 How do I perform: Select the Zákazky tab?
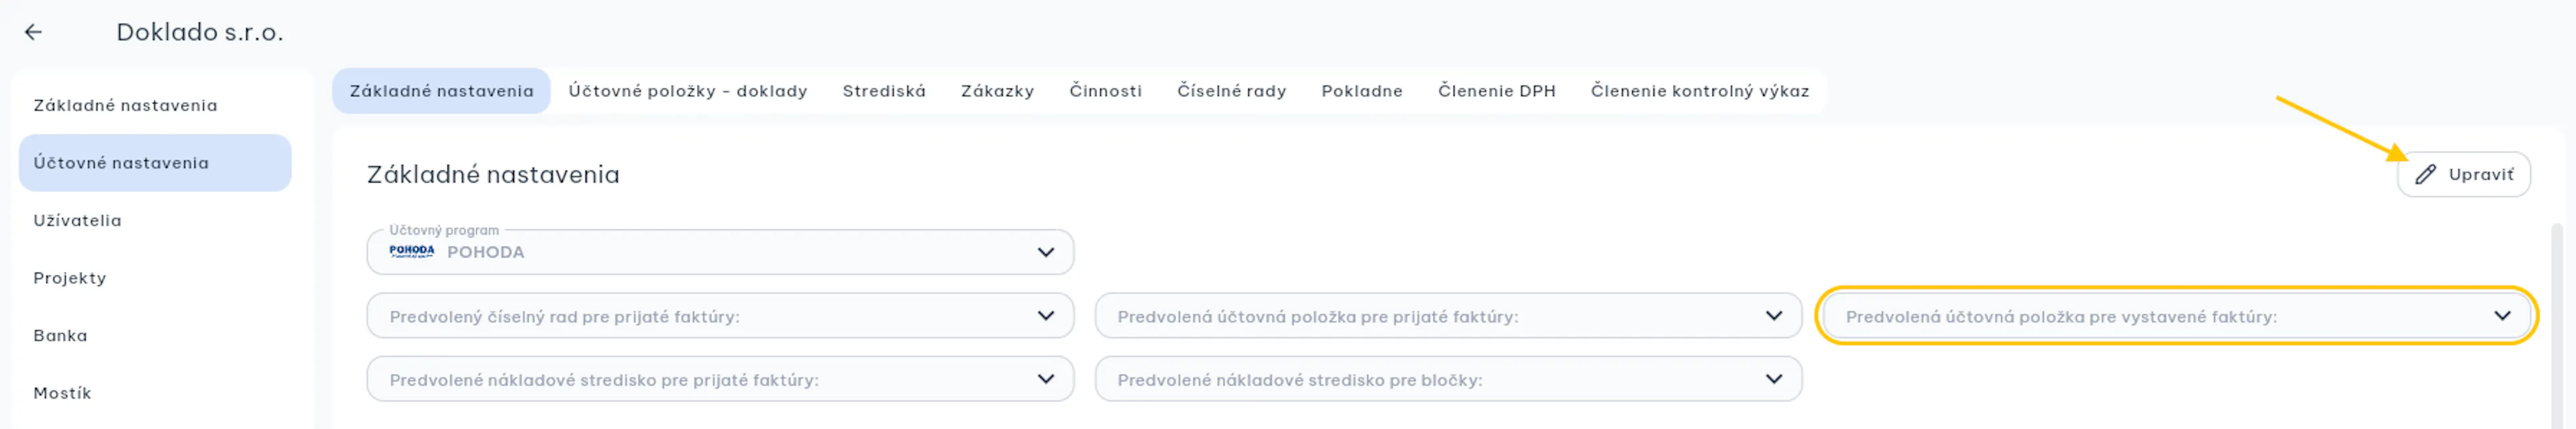(x=997, y=91)
